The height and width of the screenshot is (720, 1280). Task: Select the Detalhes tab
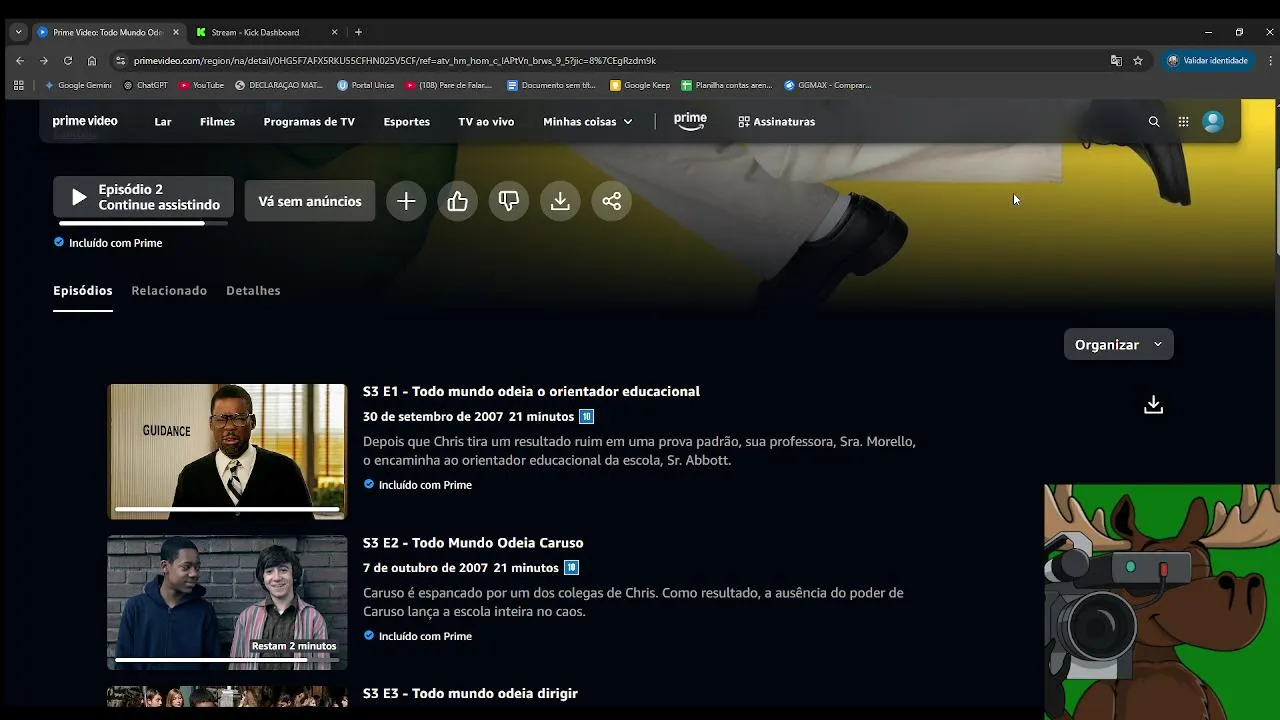click(x=253, y=291)
